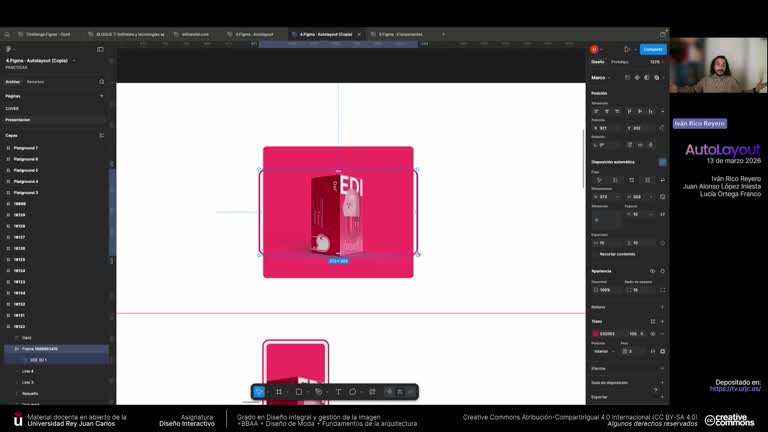Open the Actions tool in bottom toolbar
The width and height of the screenshot is (768, 432).
click(372, 392)
